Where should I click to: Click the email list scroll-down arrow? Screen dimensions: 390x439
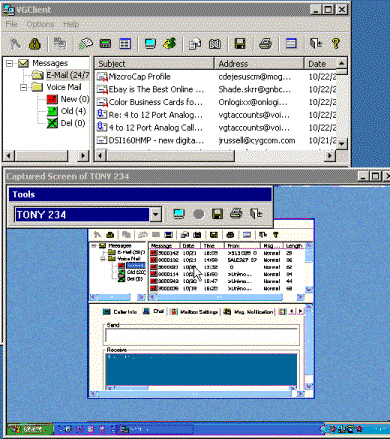[342, 144]
